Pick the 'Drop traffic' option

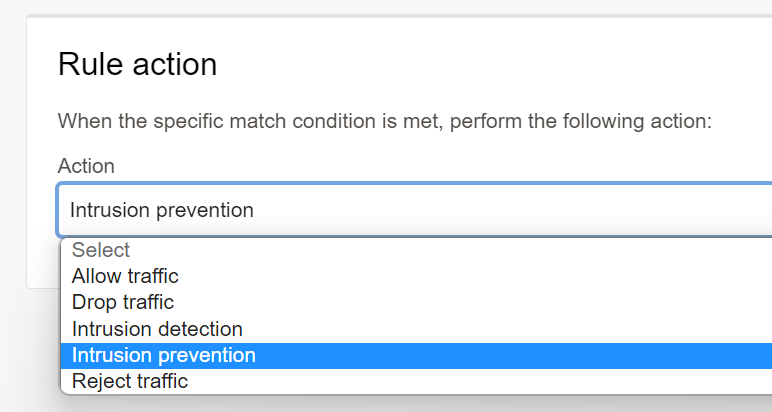(123, 302)
